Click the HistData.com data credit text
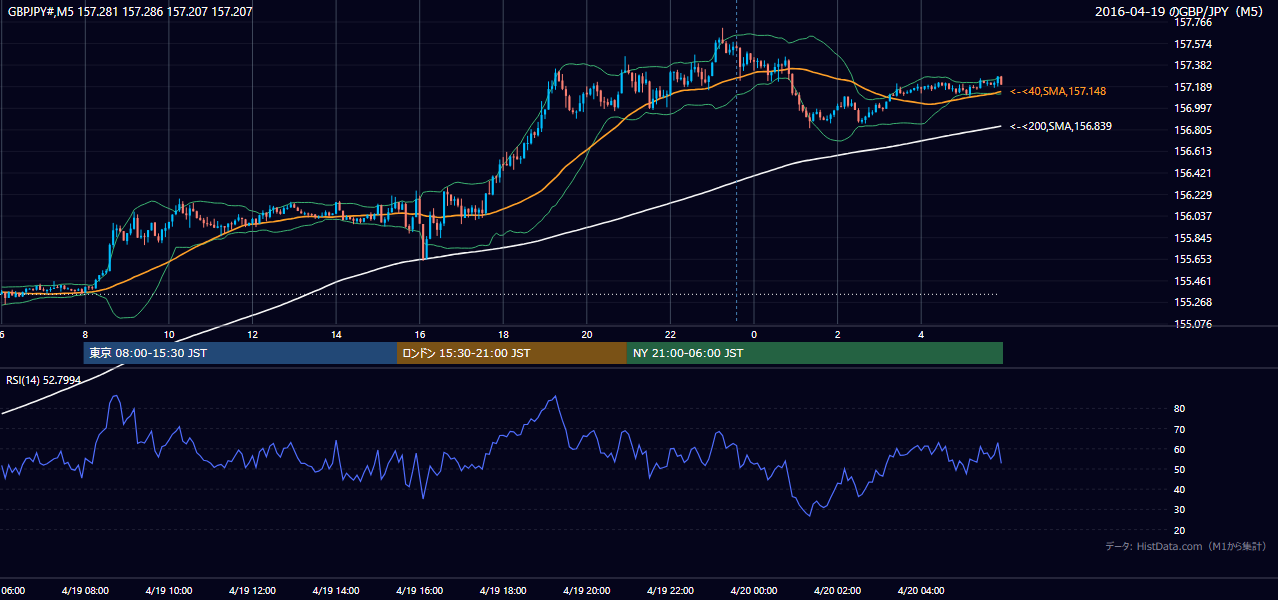 1185,546
